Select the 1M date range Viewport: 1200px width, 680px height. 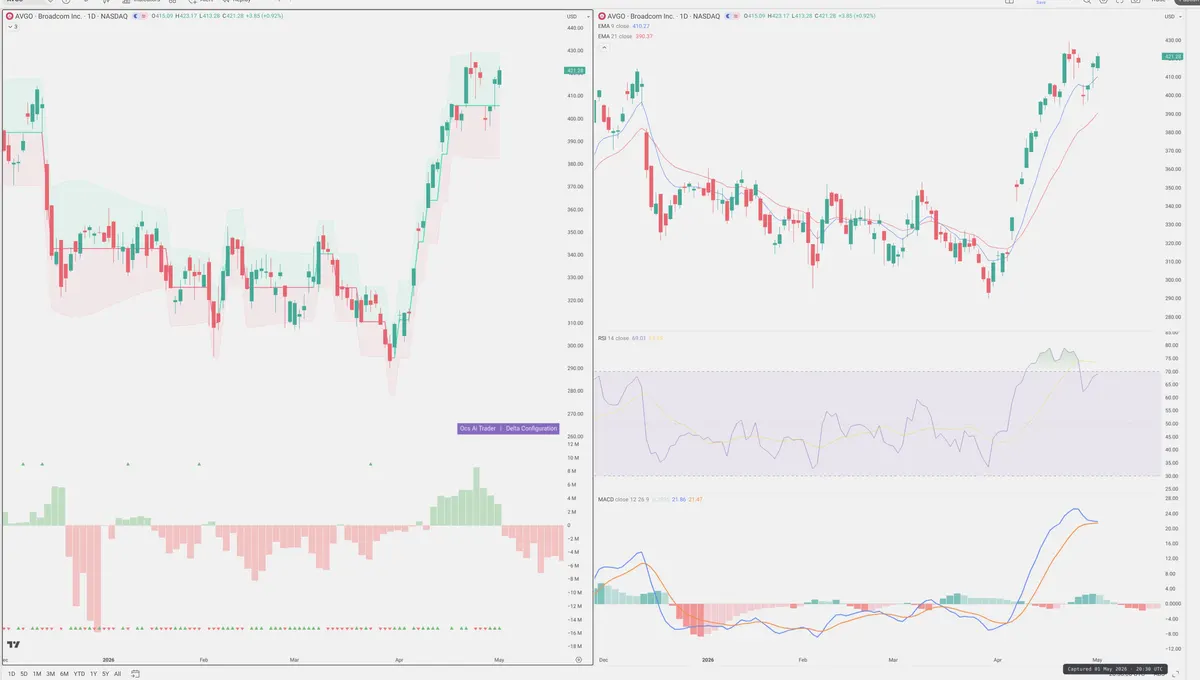37,674
